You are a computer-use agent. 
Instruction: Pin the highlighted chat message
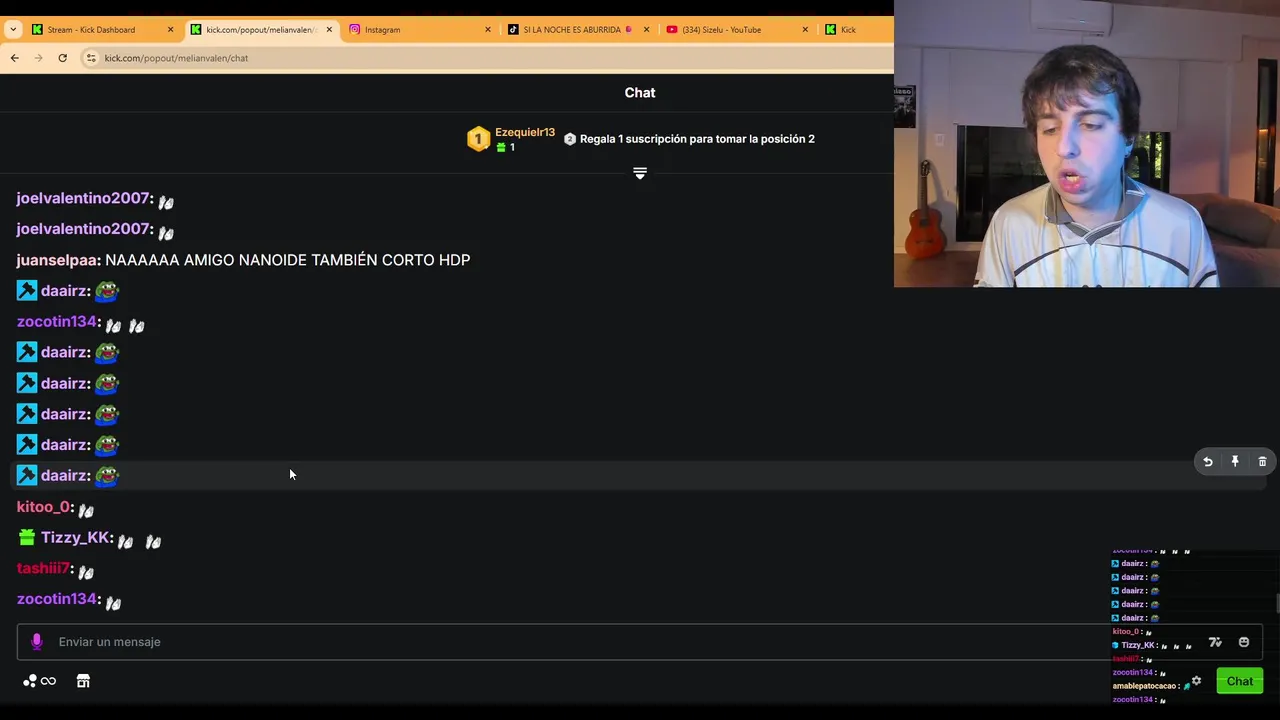click(1235, 461)
